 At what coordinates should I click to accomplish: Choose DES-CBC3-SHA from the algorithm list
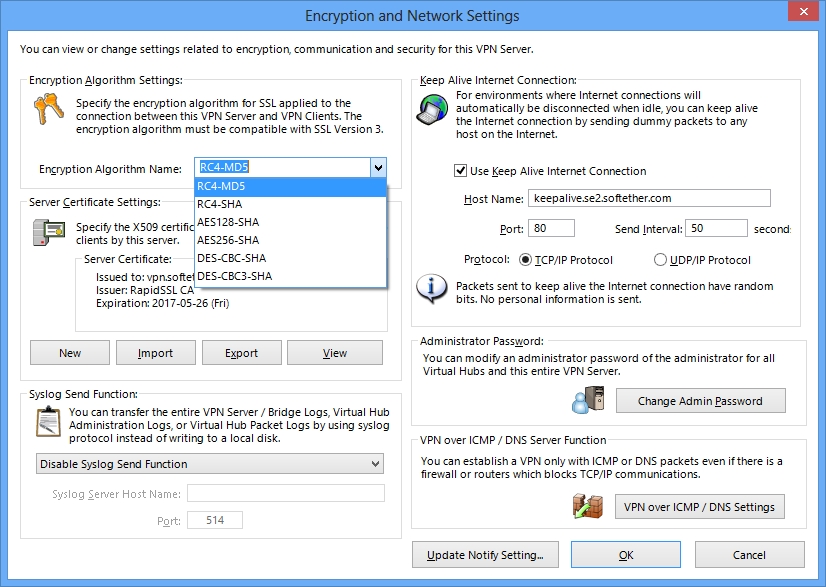pyautogui.click(x=290, y=276)
